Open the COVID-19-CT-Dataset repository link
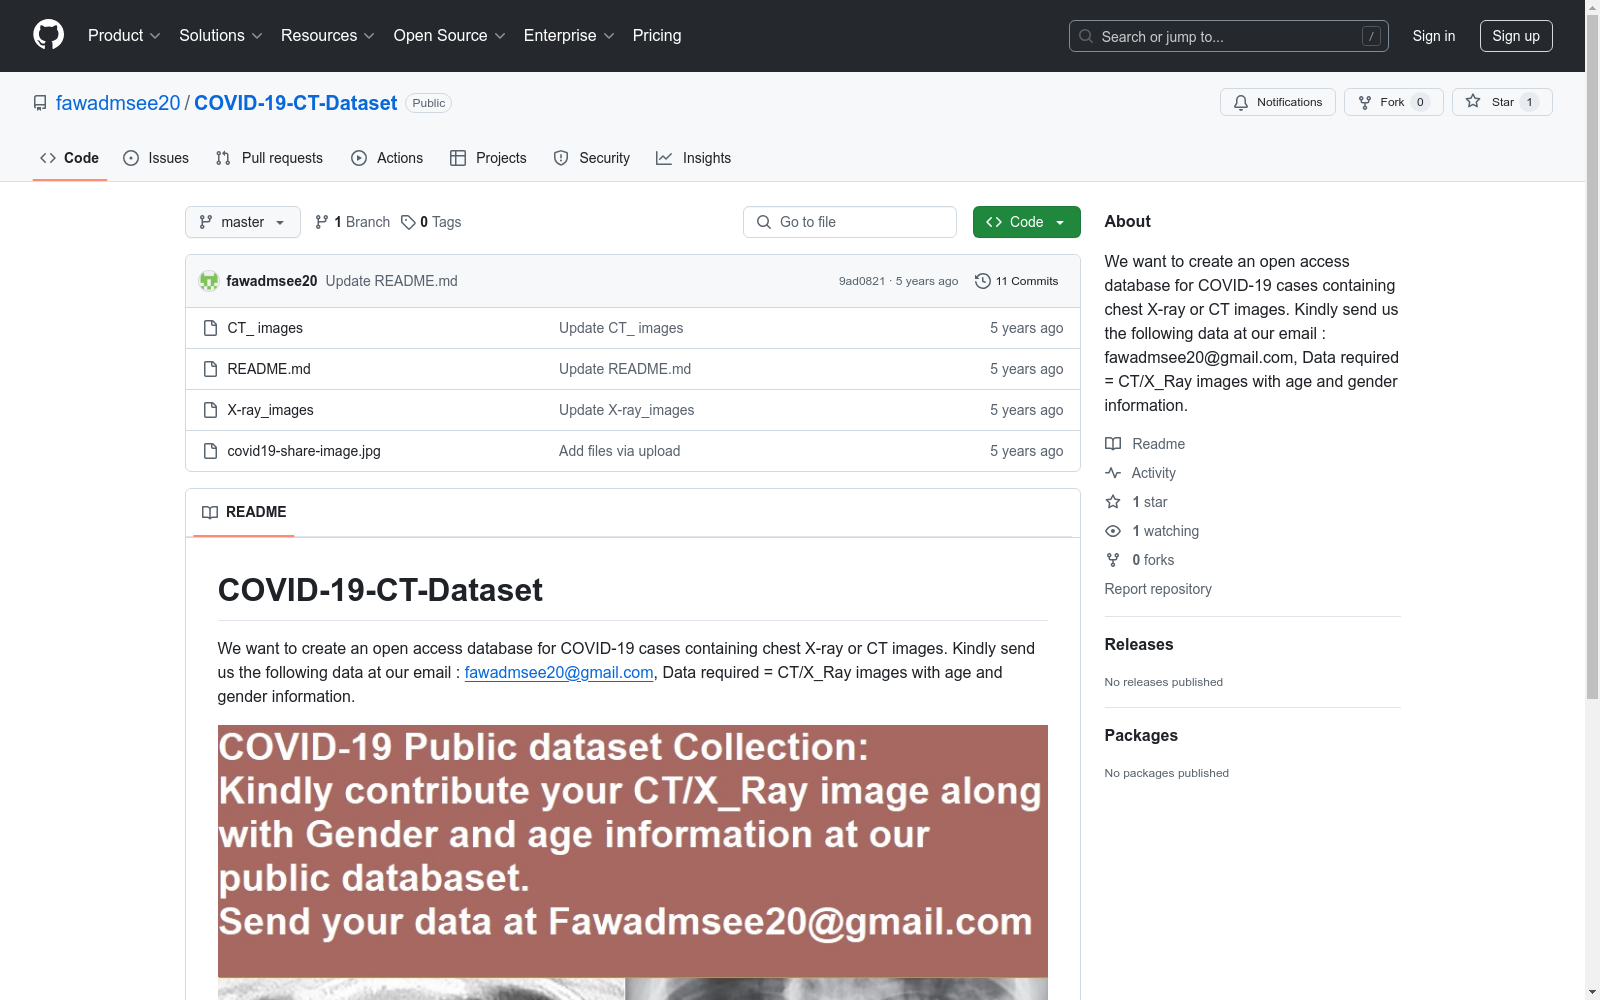1600x1000 pixels. tap(296, 103)
